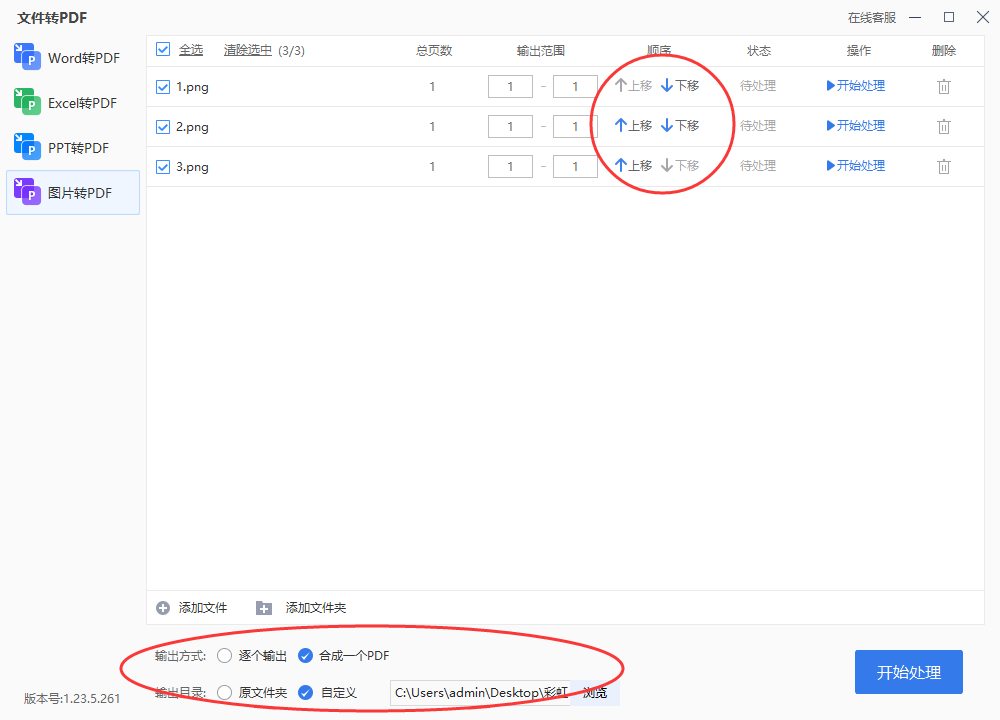Click the version number 1.23.5.261 text
This screenshot has width=1000, height=720.
tap(72, 698)
